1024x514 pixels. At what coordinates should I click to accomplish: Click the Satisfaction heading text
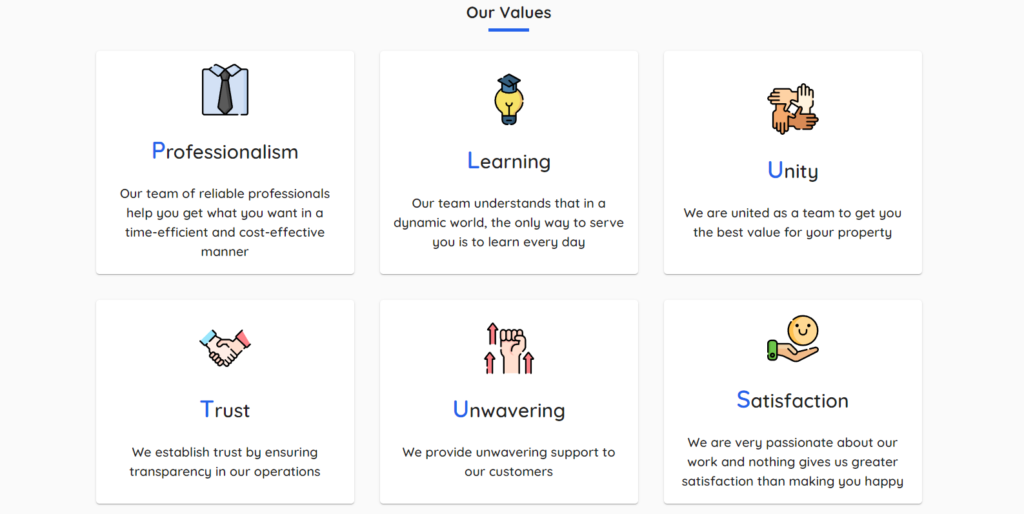(x=793, y=400)
